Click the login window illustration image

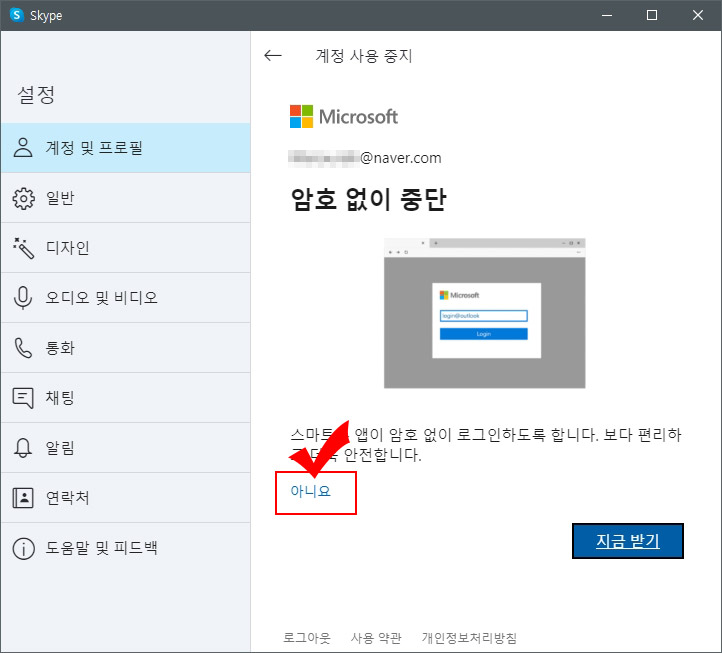pos(484,313)
